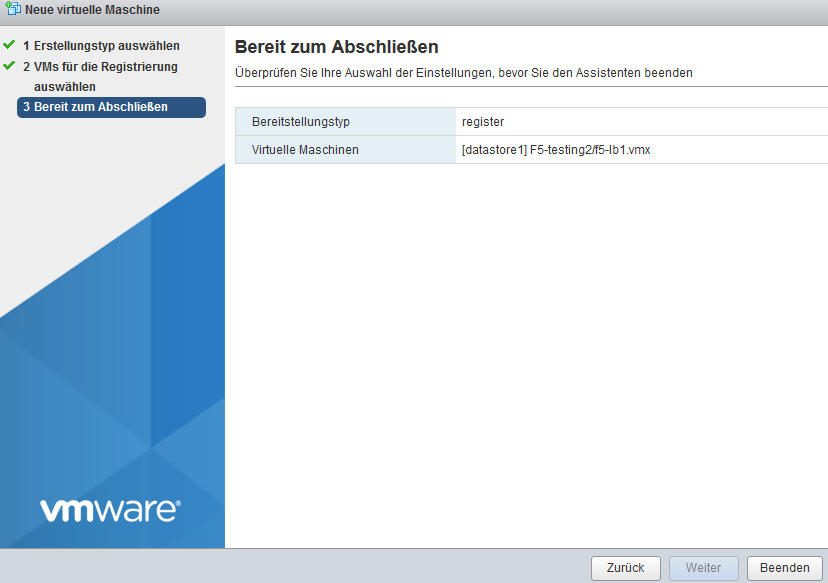Click the green checkmark beside step 2
Screen dimensions: 828x583
pos(9,66)
